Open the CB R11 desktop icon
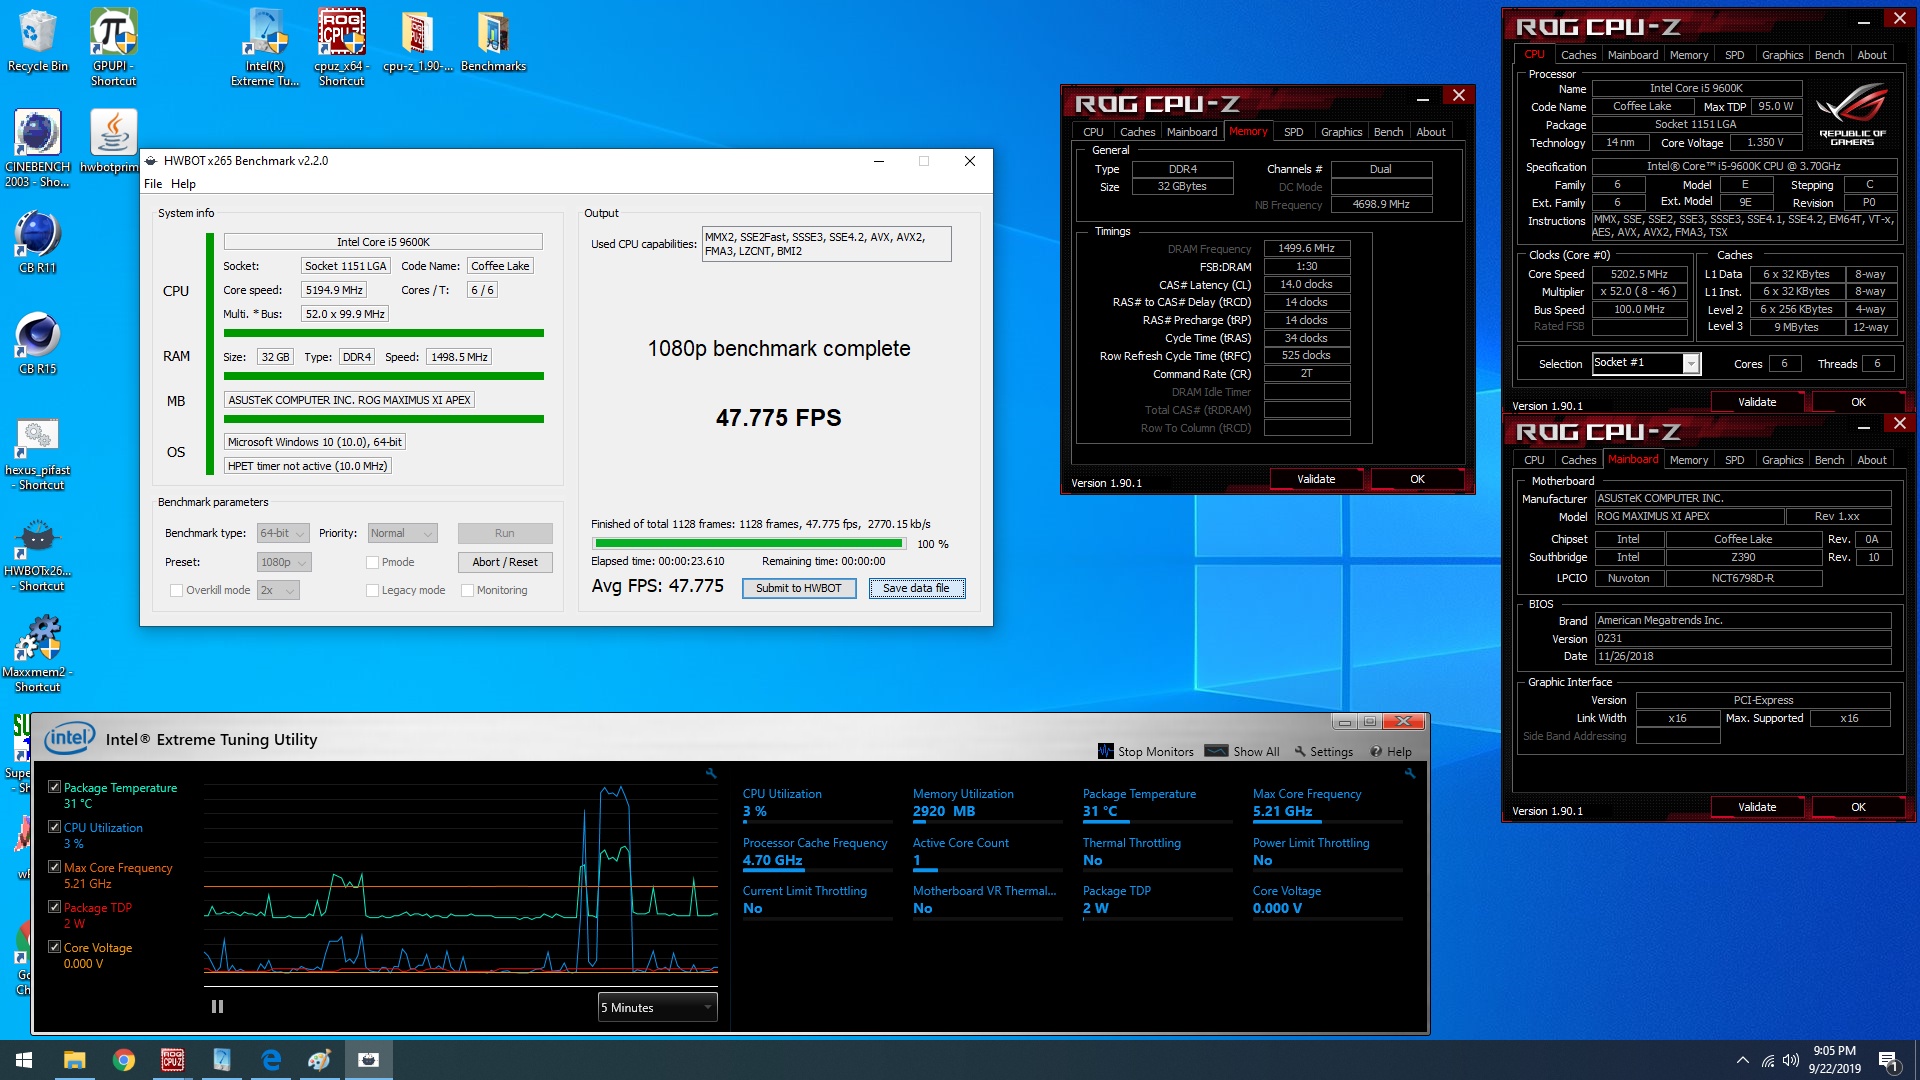 point(37,241)
